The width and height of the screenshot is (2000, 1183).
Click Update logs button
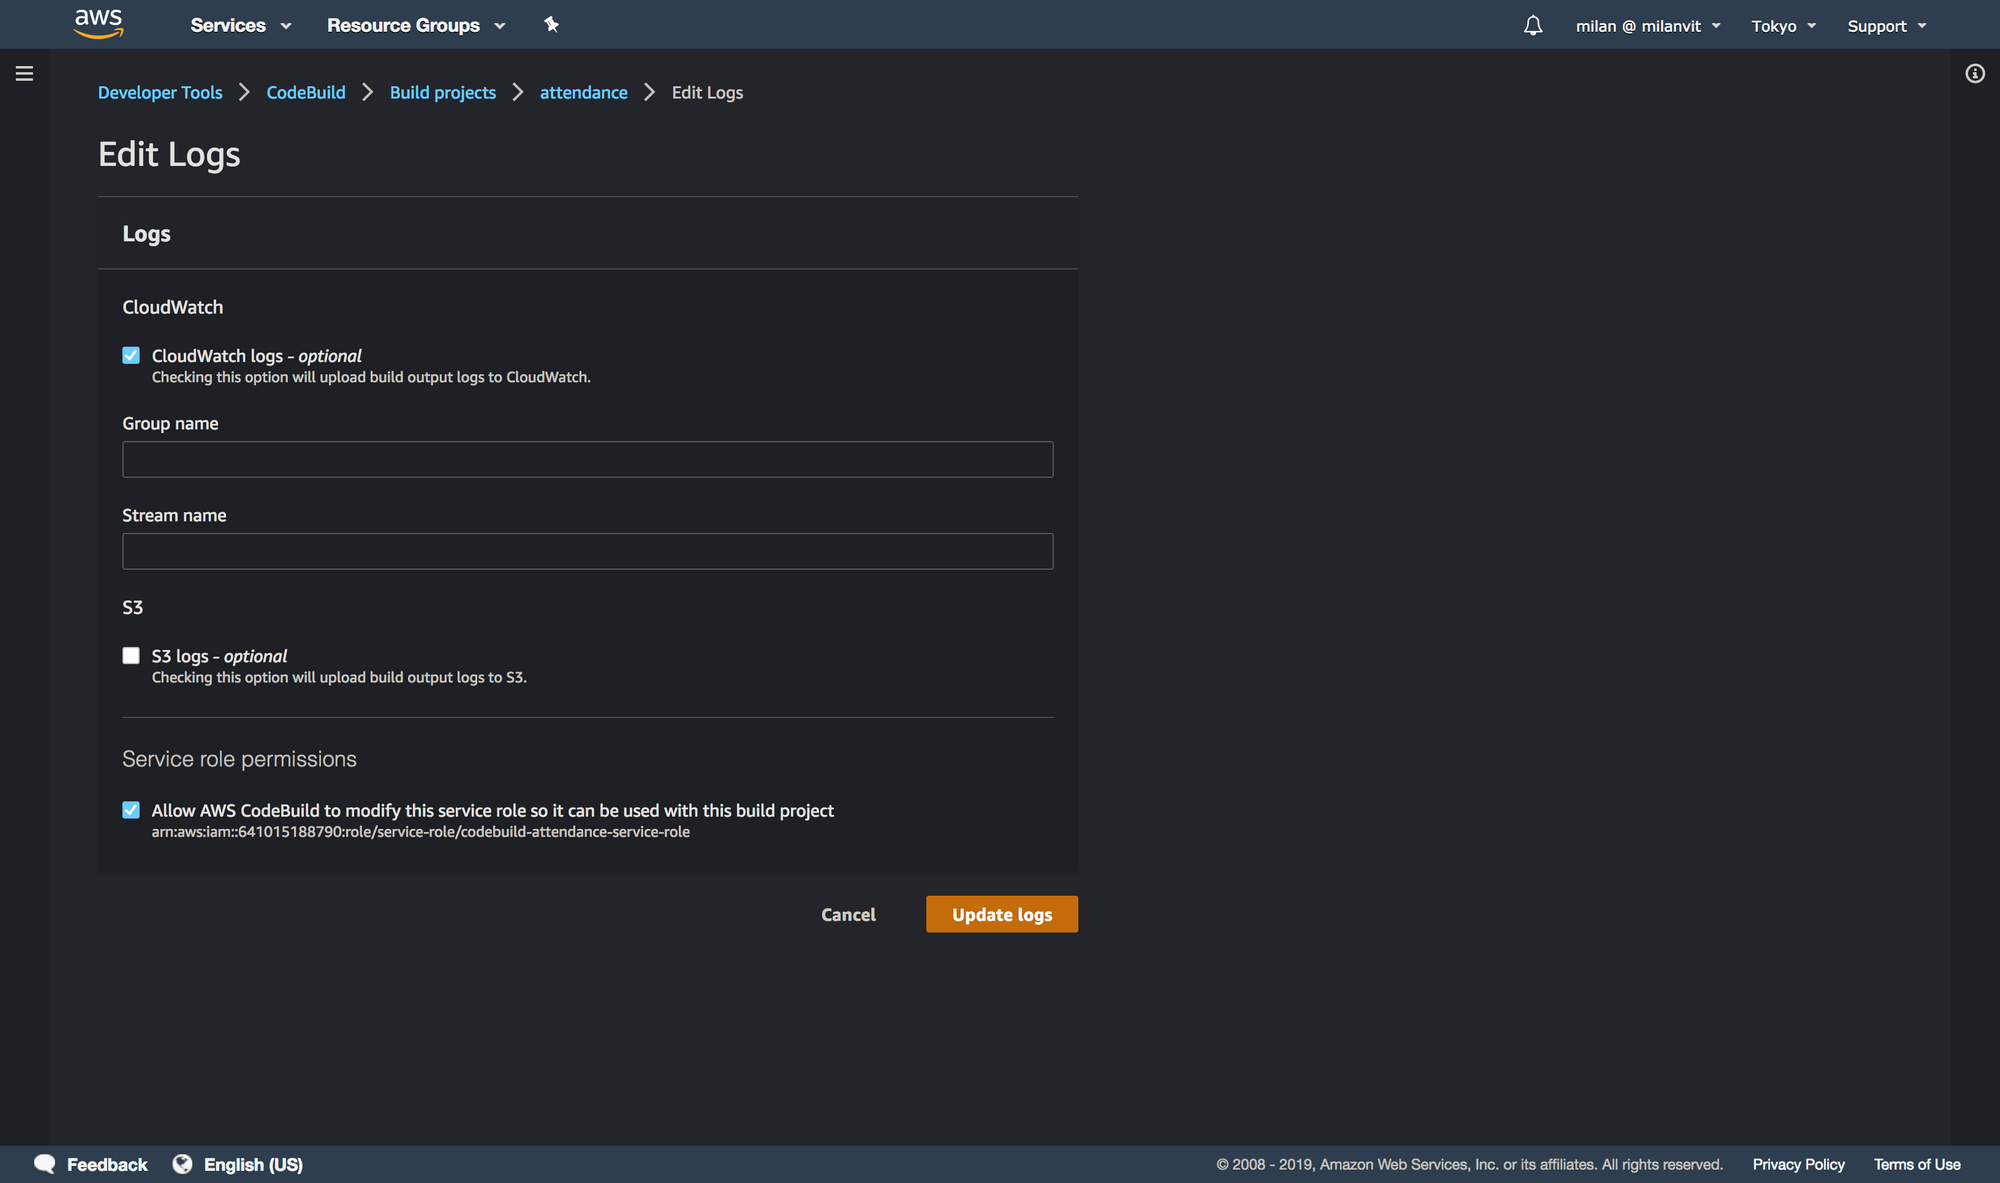coord(1001,914)
